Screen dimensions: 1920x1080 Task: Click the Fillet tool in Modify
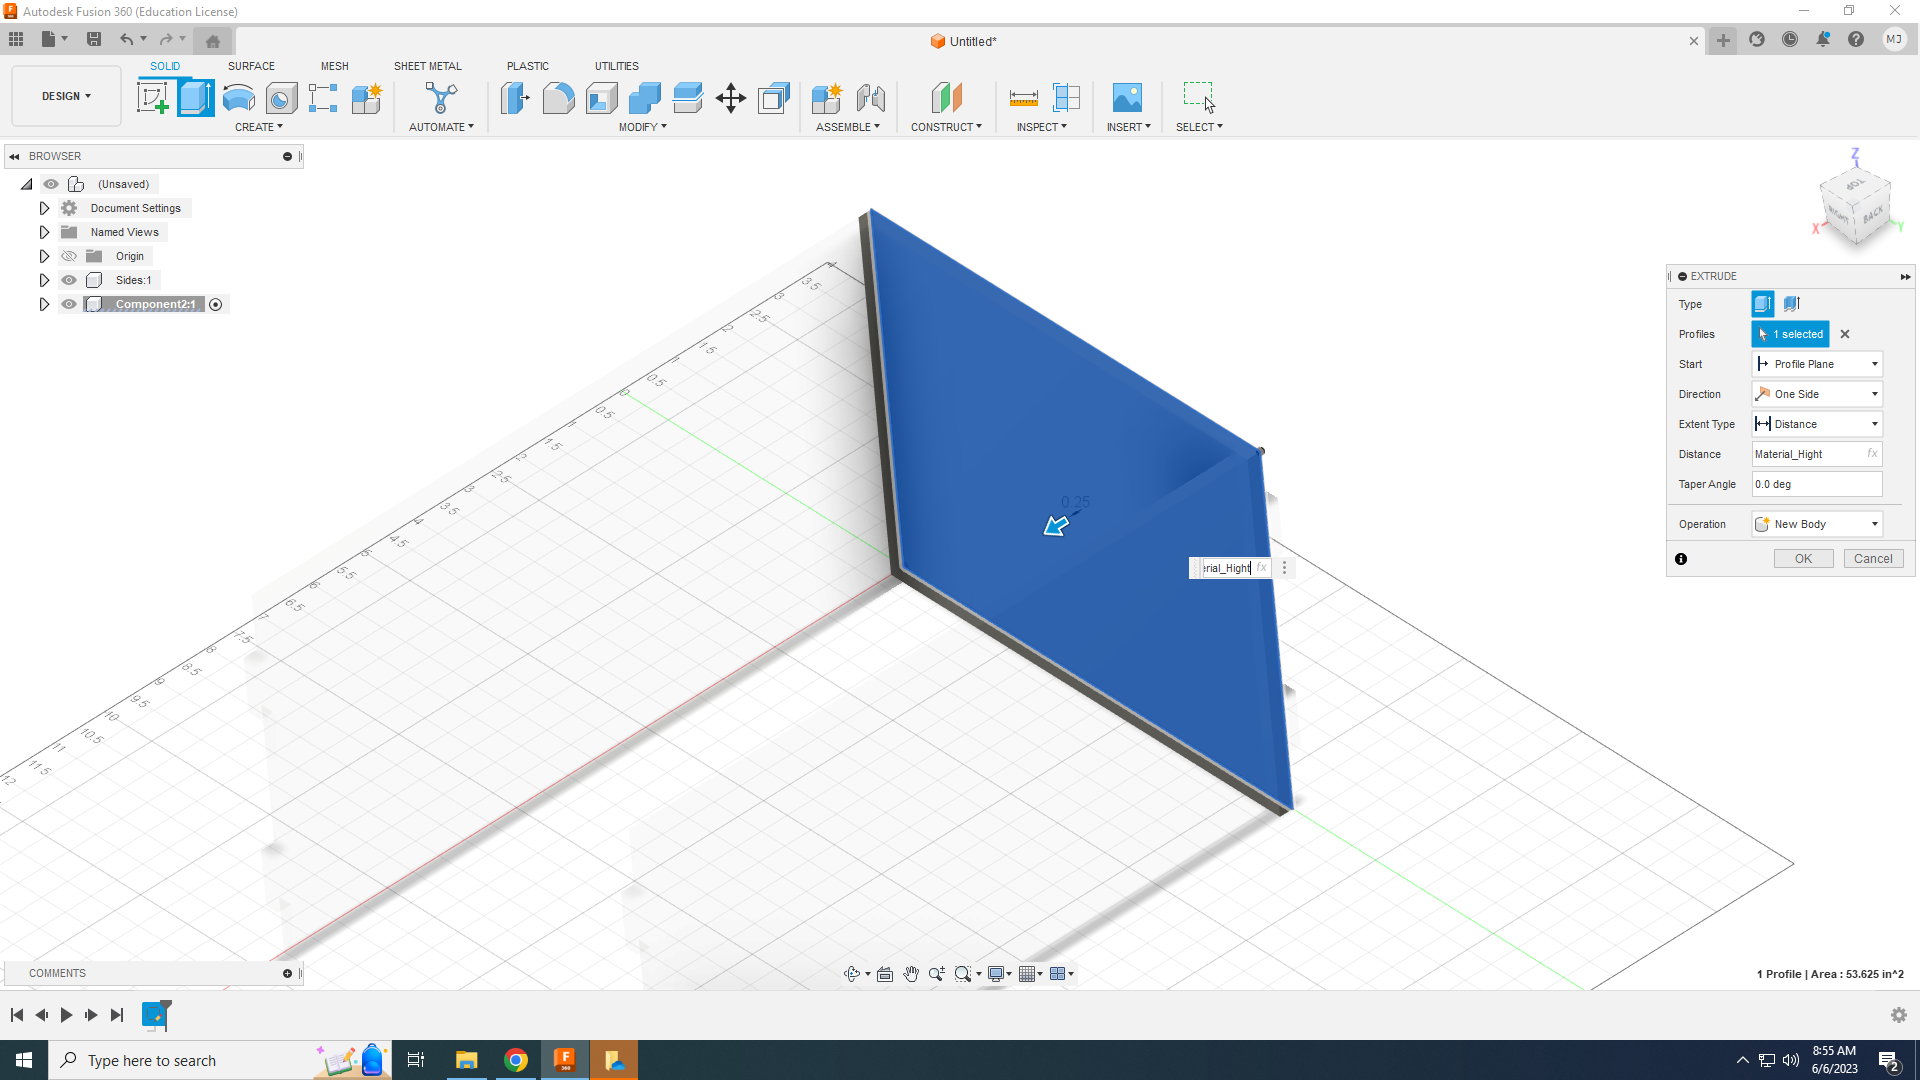pyautogui.click(x=558, y=98)
